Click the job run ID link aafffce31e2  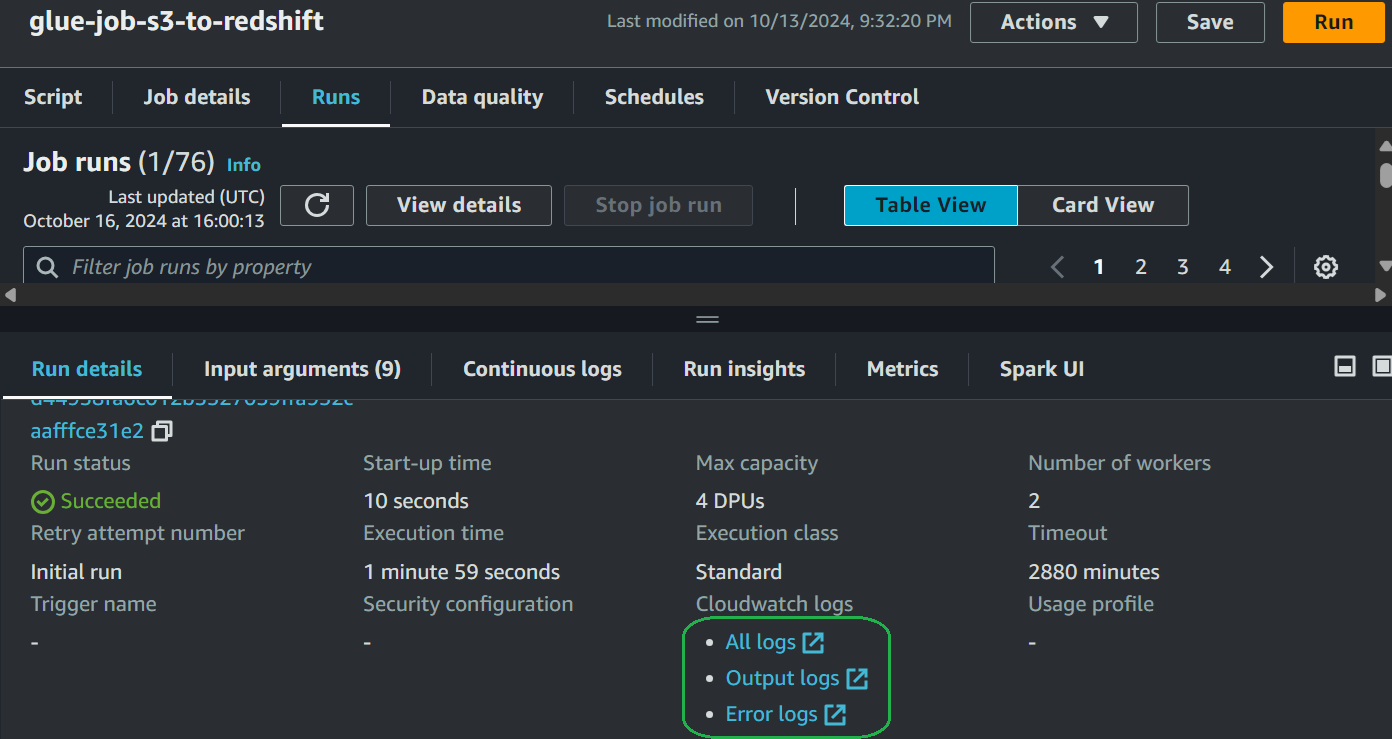pyautogui.click(x=87, y=431)
